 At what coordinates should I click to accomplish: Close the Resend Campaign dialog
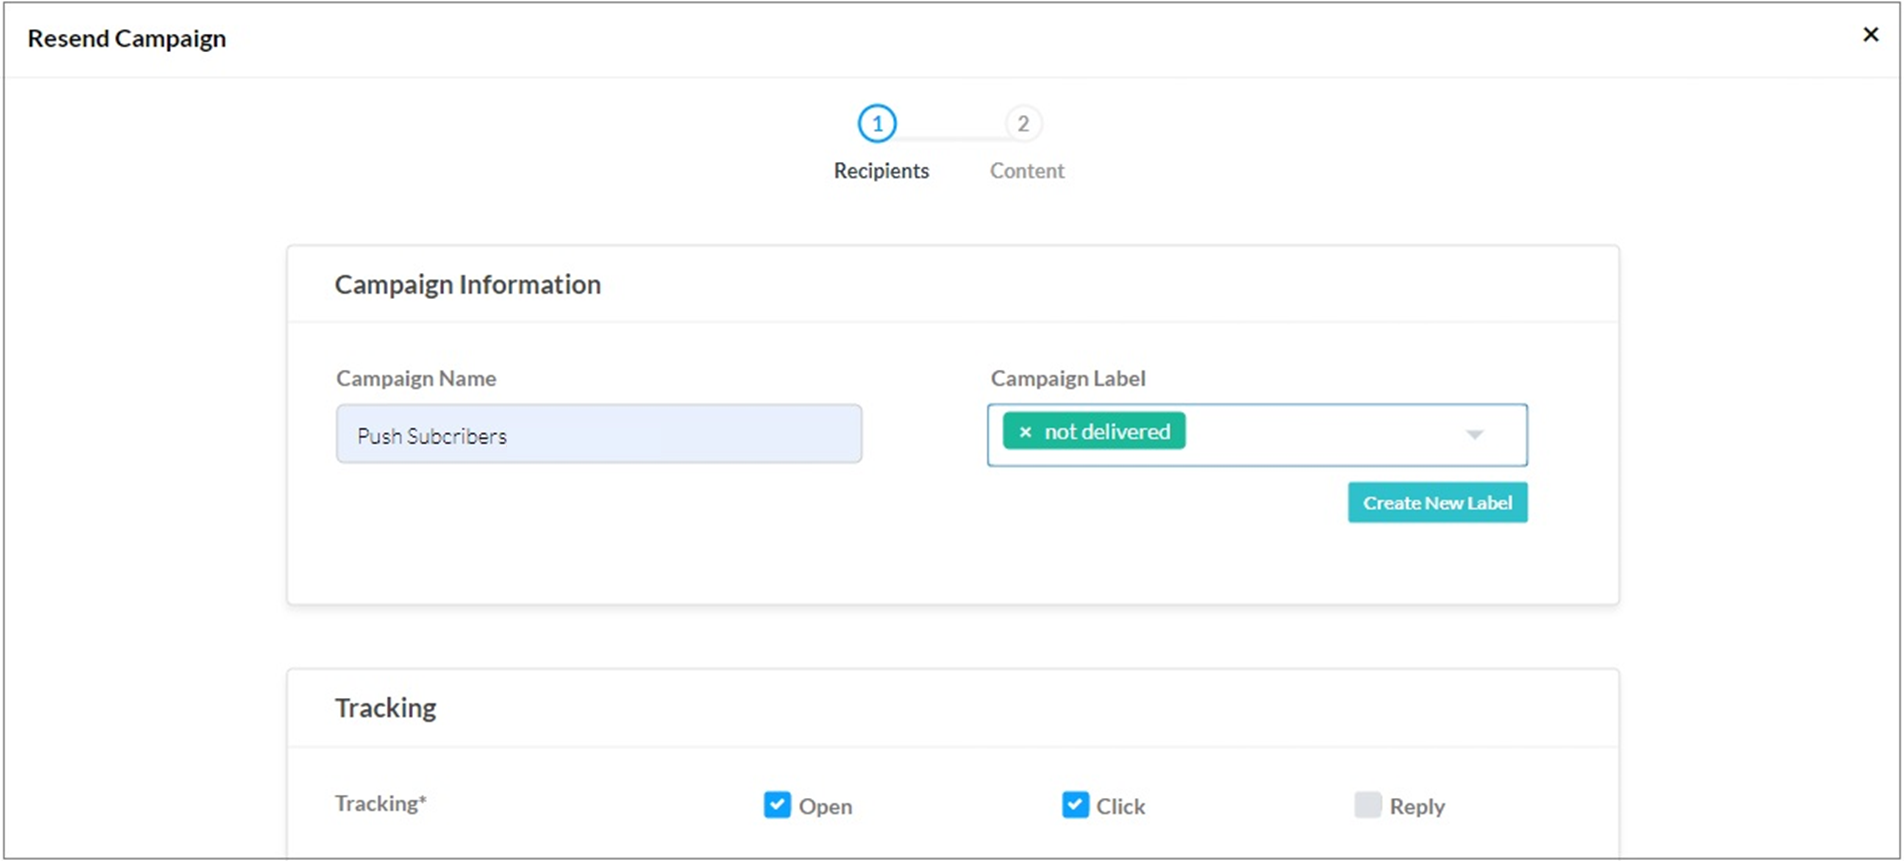[x=1870, y=35]
